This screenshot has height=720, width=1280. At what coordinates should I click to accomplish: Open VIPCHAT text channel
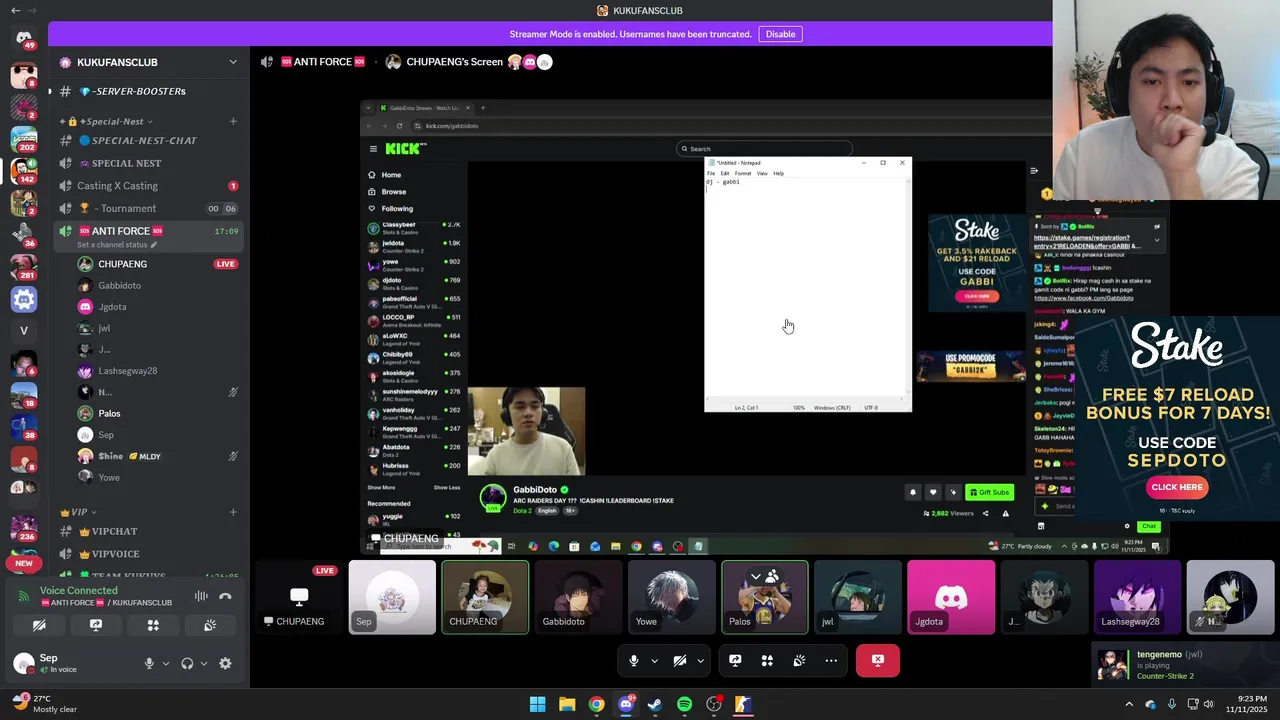tap(150, 531)
